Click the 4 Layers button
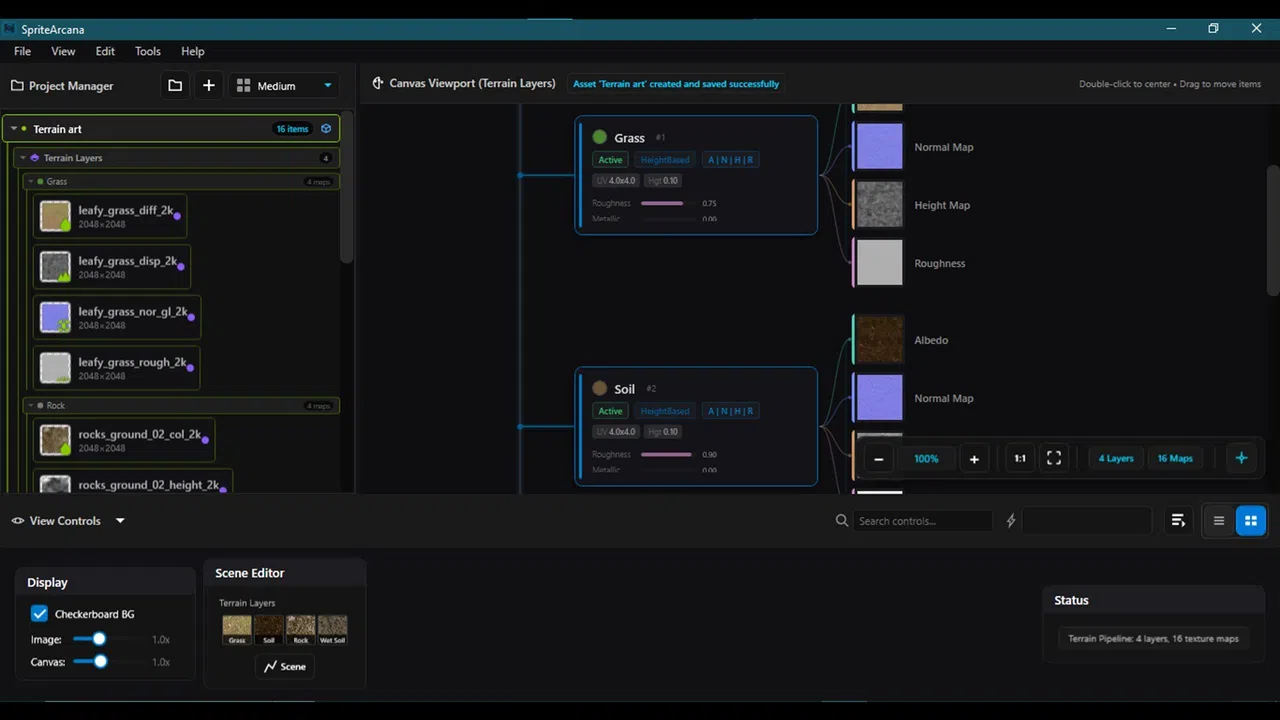1280x720 pixels. pyautogui.click(x=1116, y=459)
